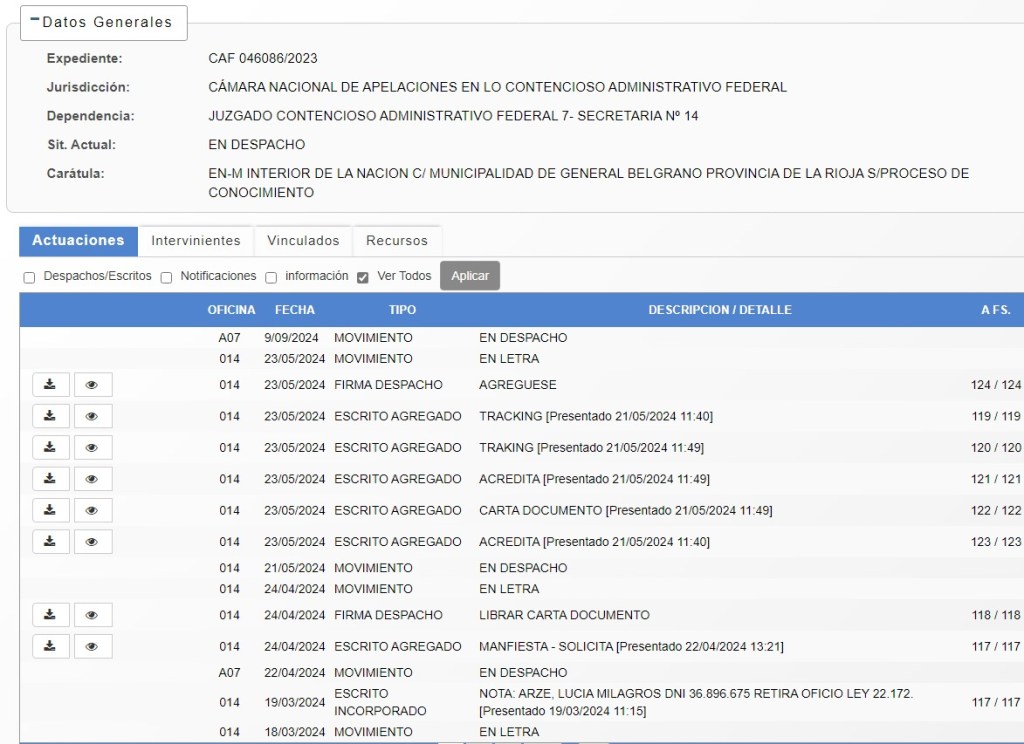This screenshot has width=1024, height=744.
Task: View the AGREGUESE firma despacho document
Action: tap(93, 385)
